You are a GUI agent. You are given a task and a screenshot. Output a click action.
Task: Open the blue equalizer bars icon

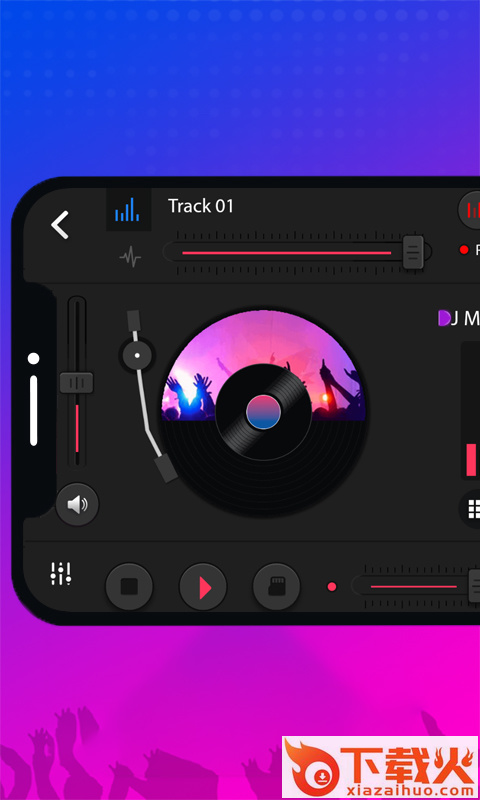128,209
